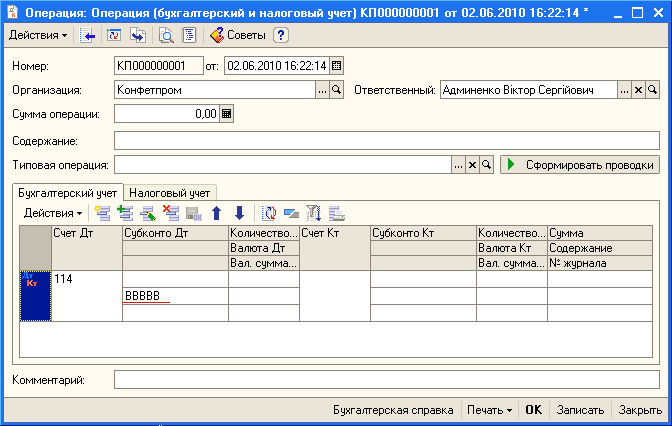Click the Номер field КП000000001

pos(159,66)
